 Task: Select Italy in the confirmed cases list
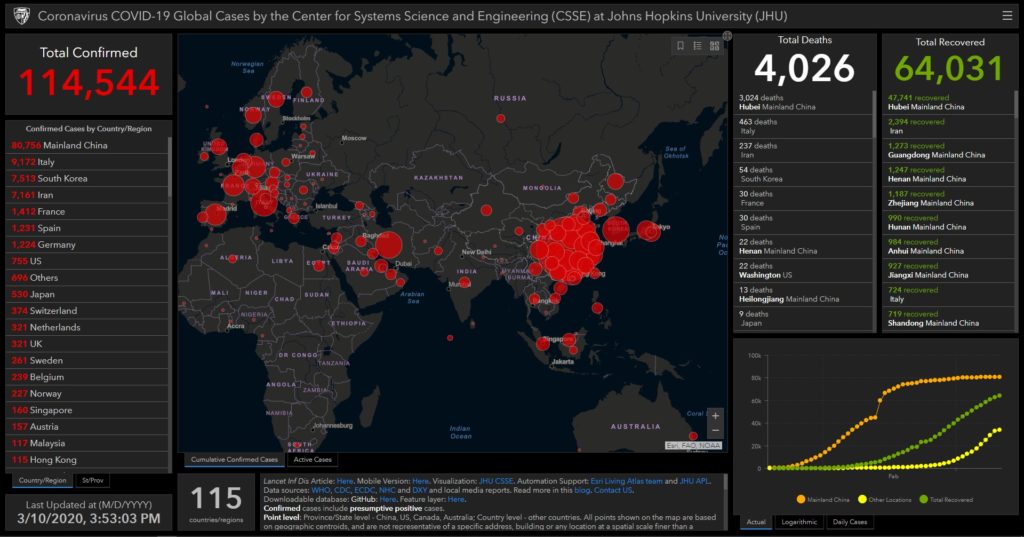pos(88,161)
